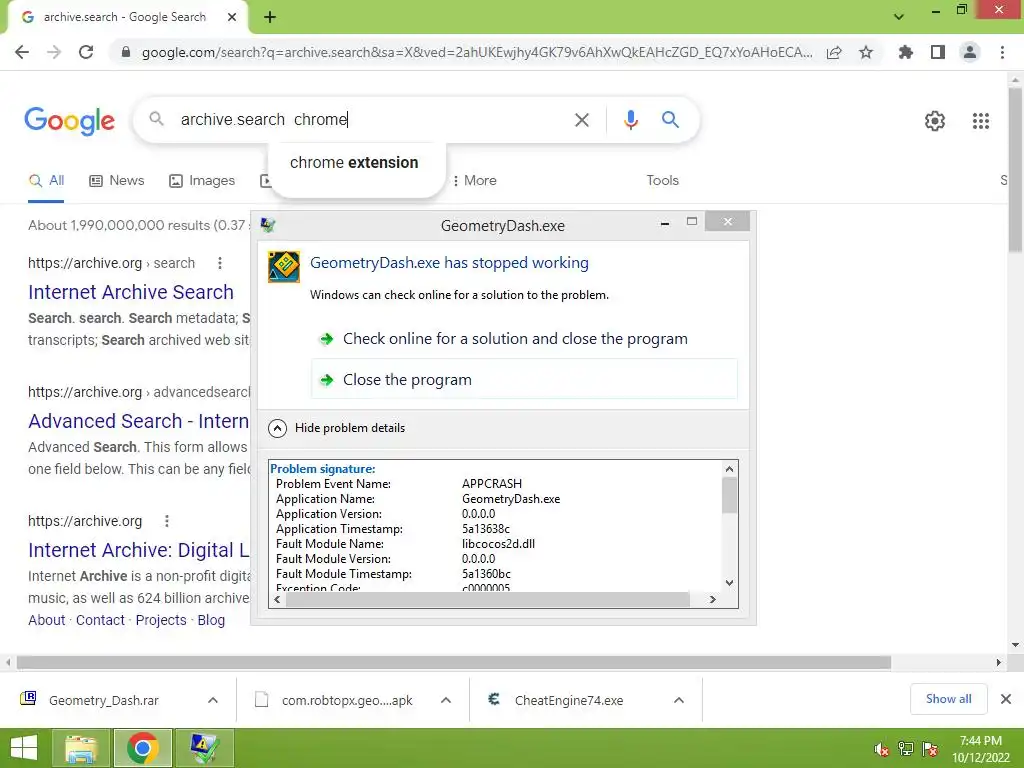Screen dimensions: 1024x768
Task: Open the Chrome extensions puzzle icon
Action: pyautogui.click(x=905, y=52)
